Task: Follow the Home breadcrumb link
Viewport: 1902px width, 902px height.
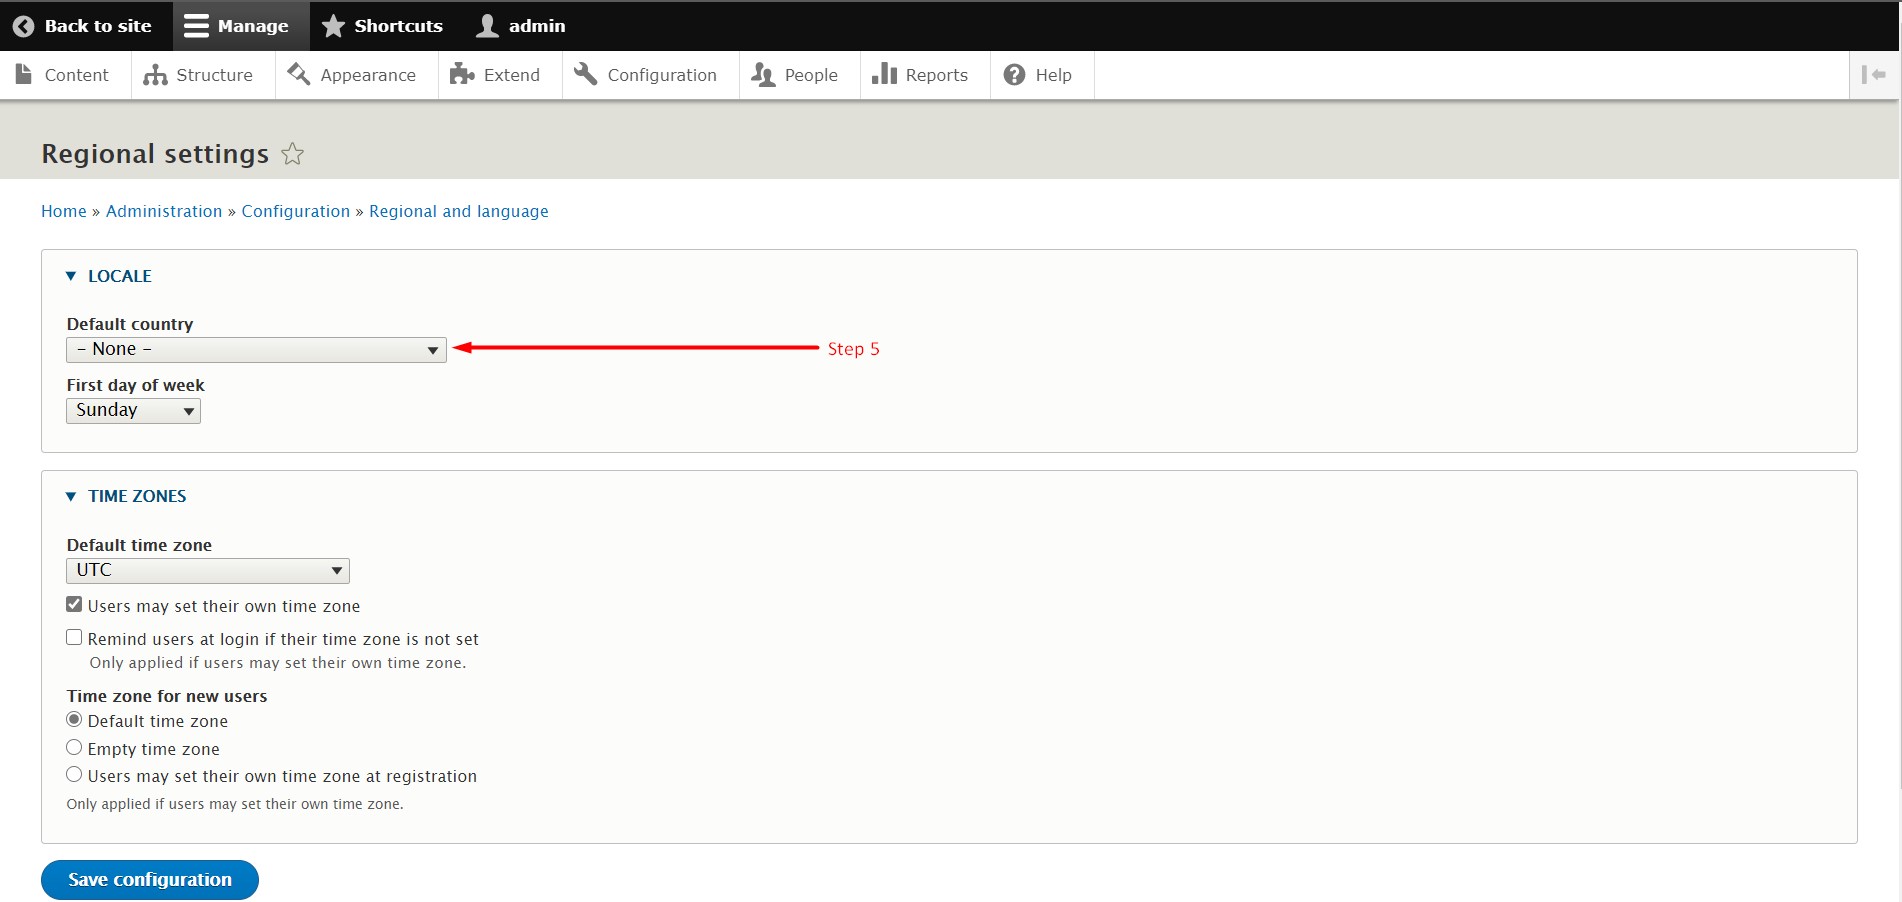Action: (64, 211)
